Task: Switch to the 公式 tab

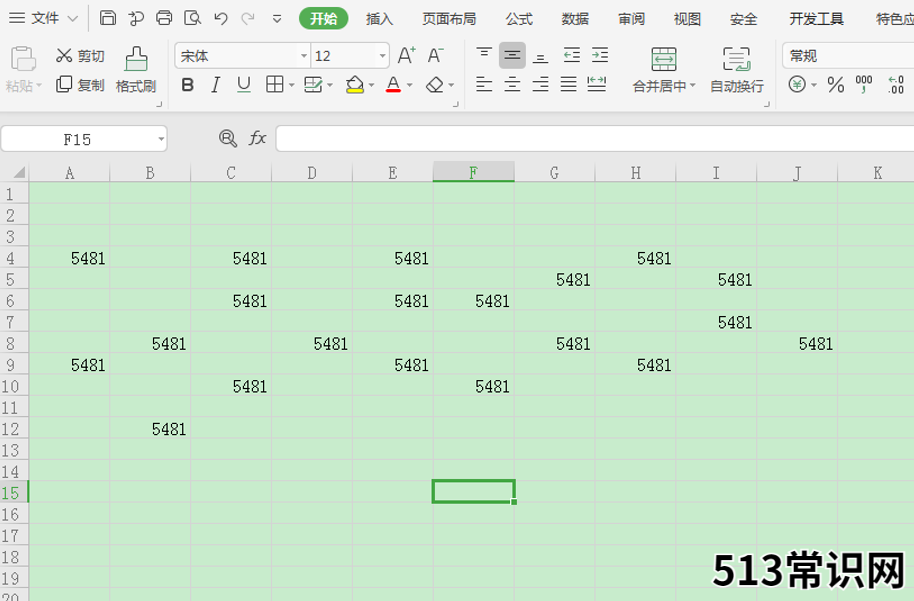Action: pyautogui.click(x=519, y=19)
